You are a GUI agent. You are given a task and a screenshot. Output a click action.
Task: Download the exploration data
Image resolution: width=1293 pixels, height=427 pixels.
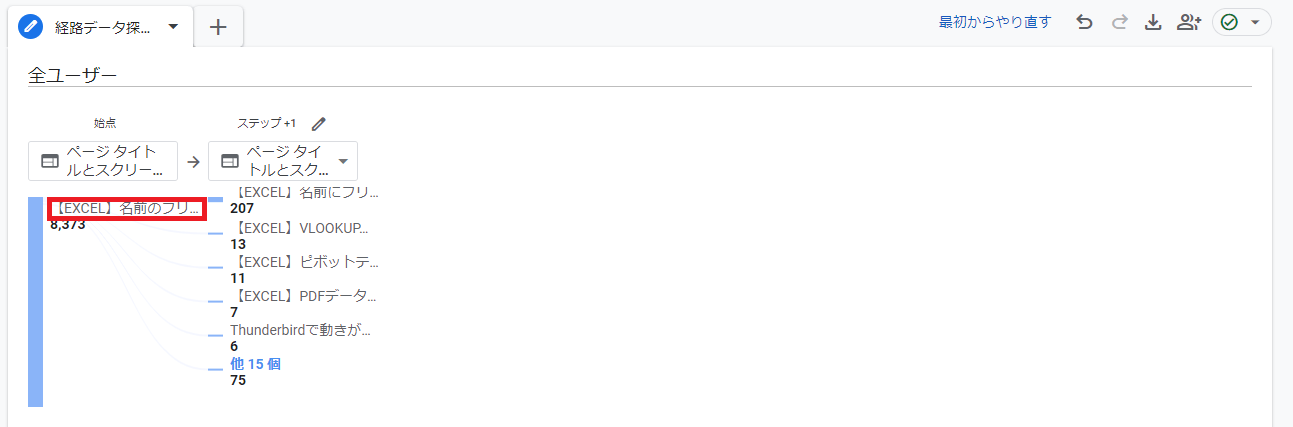tap(1153, 22)
